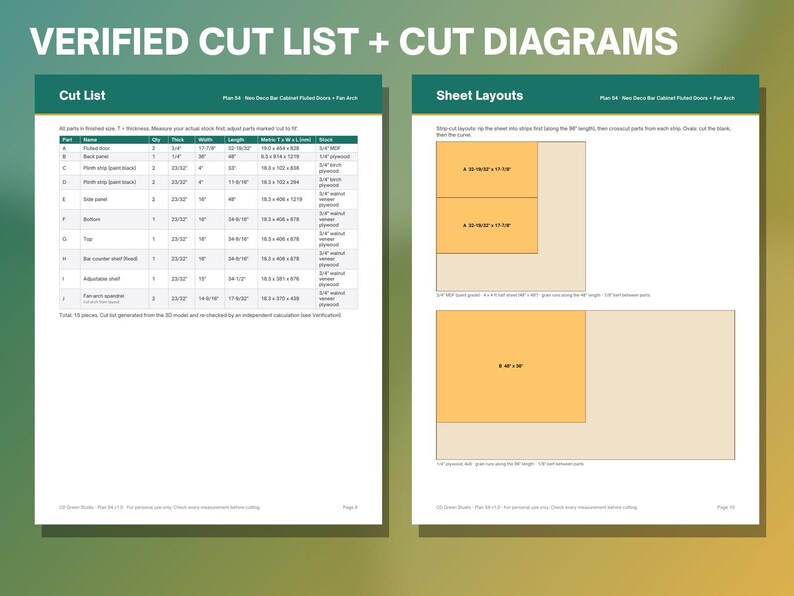Click the '3/4" MDF (paint grade)' sheet caption
Image resolution: width=794 pixels, height=596 pixels.
pos(543,295)
